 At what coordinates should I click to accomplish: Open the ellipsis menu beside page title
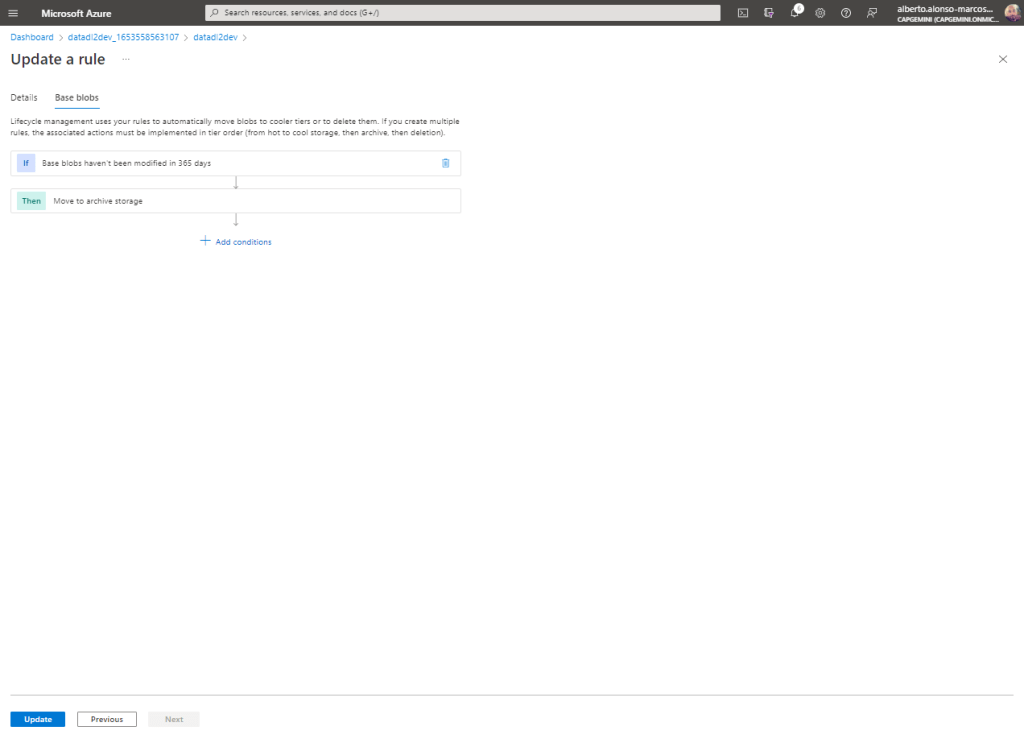pos(126,60)
